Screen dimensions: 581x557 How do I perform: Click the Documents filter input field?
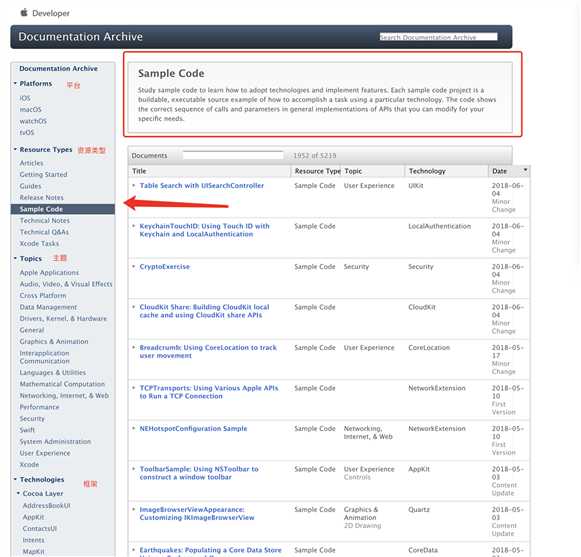click(x=233, y=155)
